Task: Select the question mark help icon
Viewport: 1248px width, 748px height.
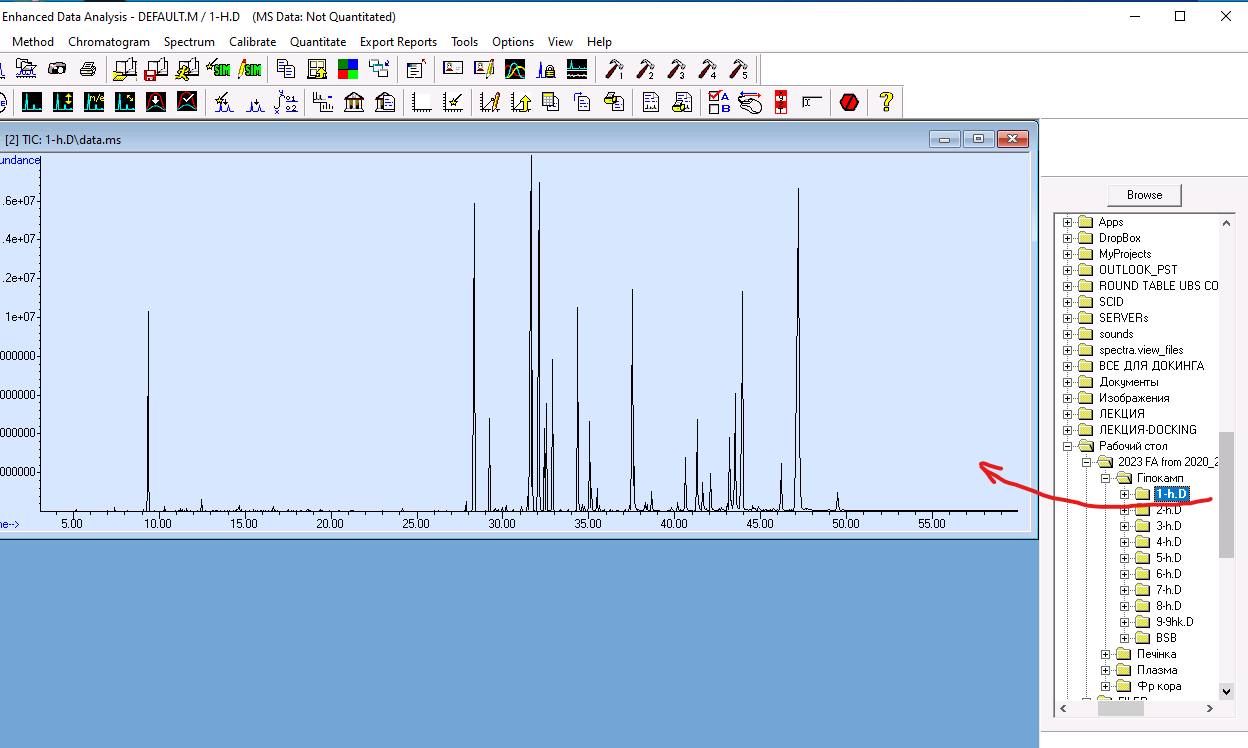Action: point(886,101)
